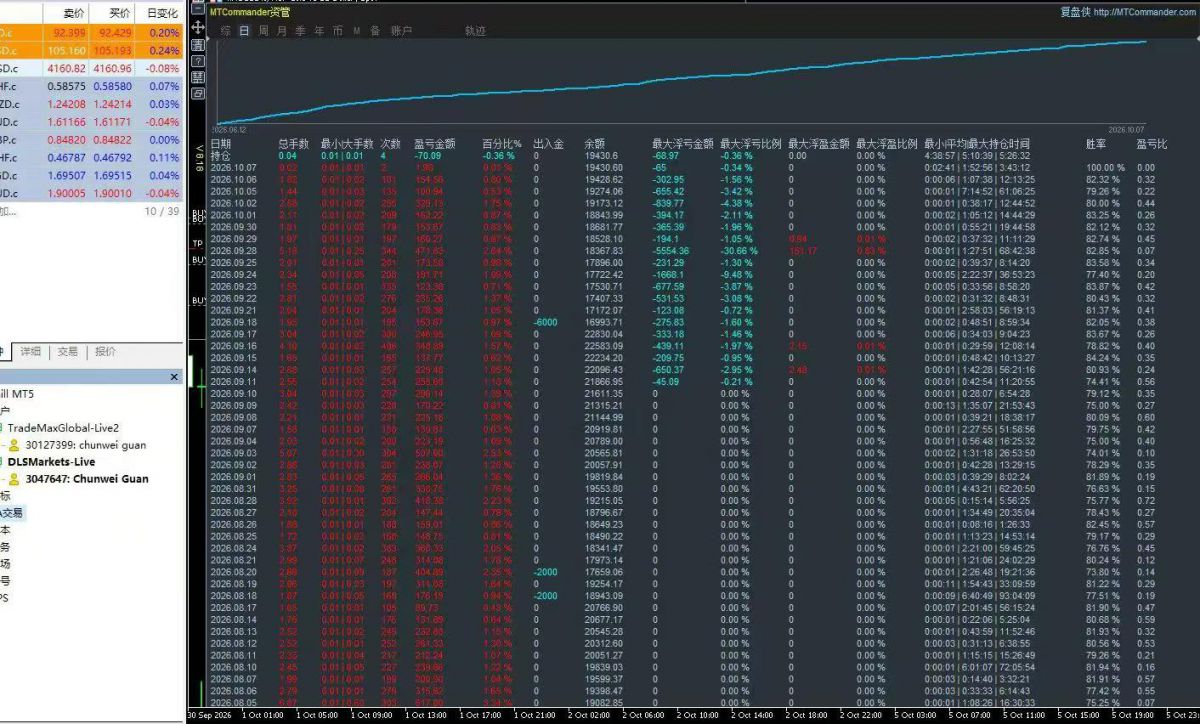The image size is (1200, 724).
Task: Open the 轨迹 track tab
Action: coord(475,31)
